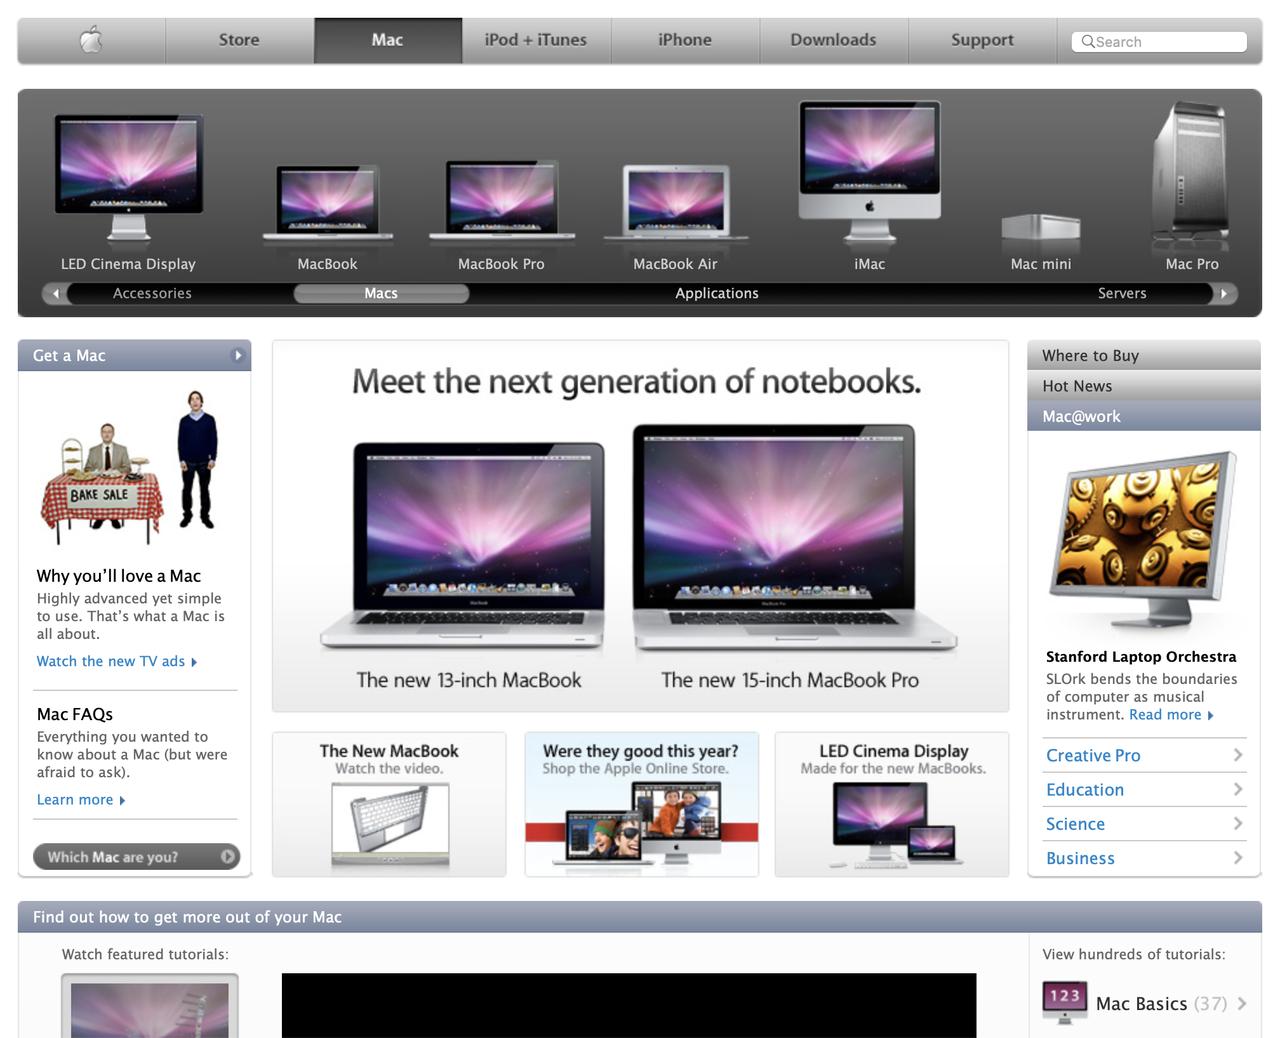The image size is (1280, 1038).
Task: Select the iMac product icon
Action: pyautogui.click(x=869, y=172)
